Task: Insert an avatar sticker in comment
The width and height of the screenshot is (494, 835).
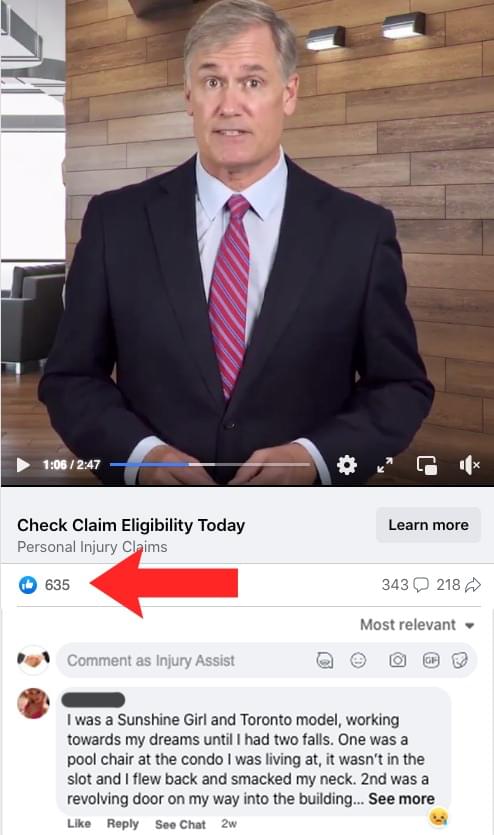Action: pyautogui.click(x=325, y=660)
